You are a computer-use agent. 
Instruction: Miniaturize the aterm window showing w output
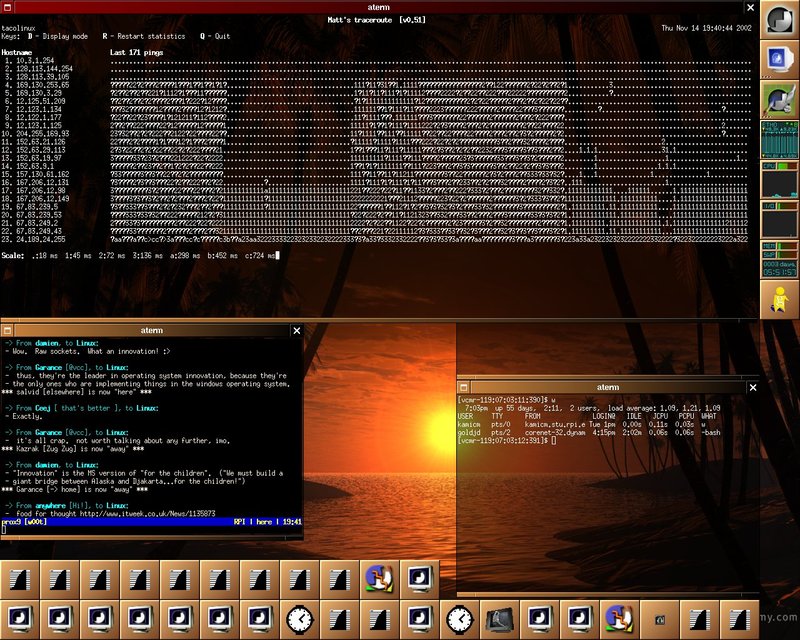(463, 387)
